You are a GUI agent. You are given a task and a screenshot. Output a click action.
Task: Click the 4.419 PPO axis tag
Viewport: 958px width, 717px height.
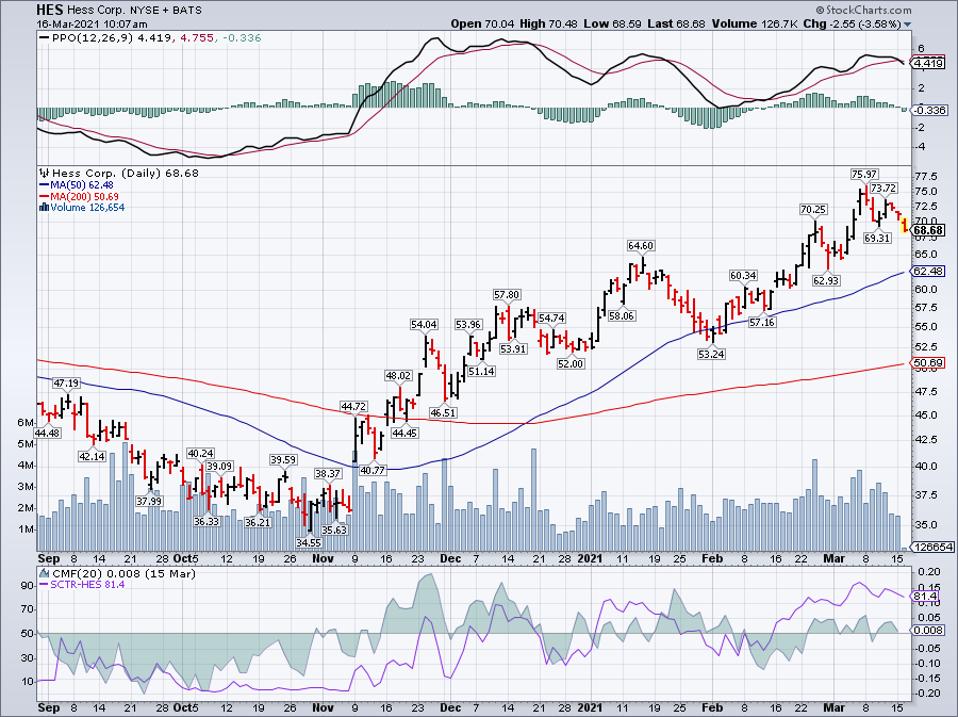tap(929, 63)
